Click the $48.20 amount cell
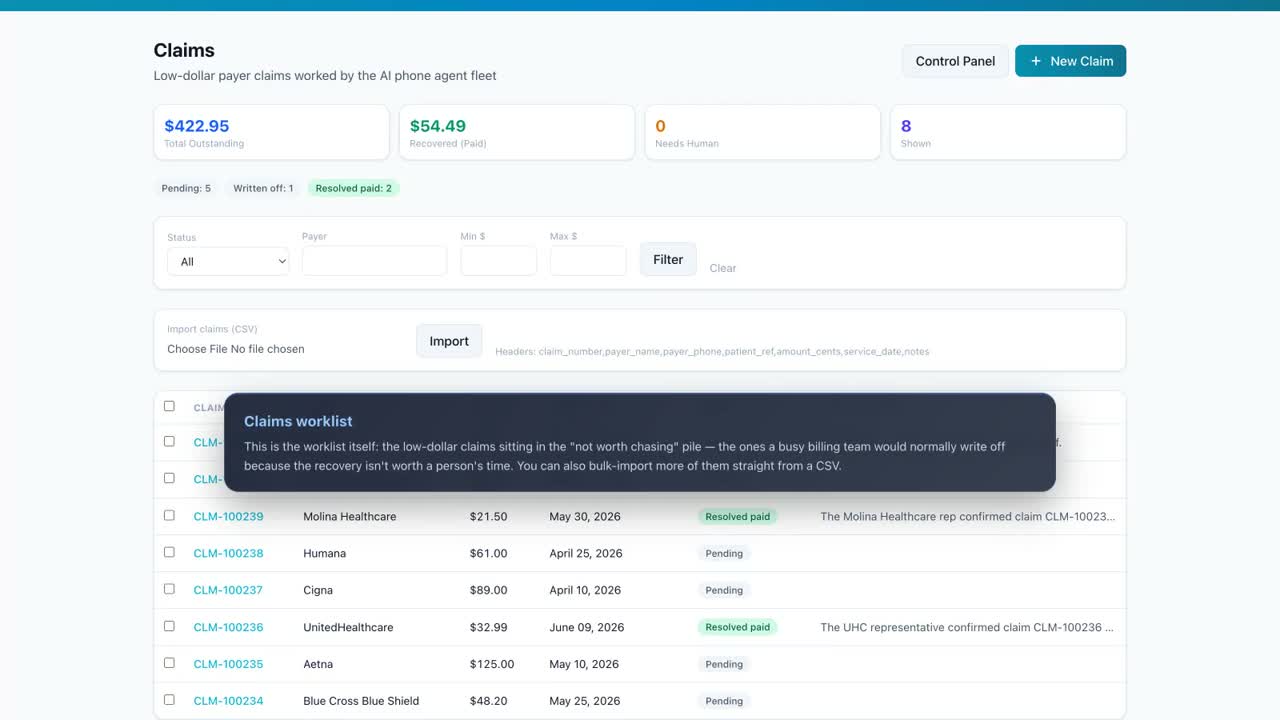 [489, 702]
